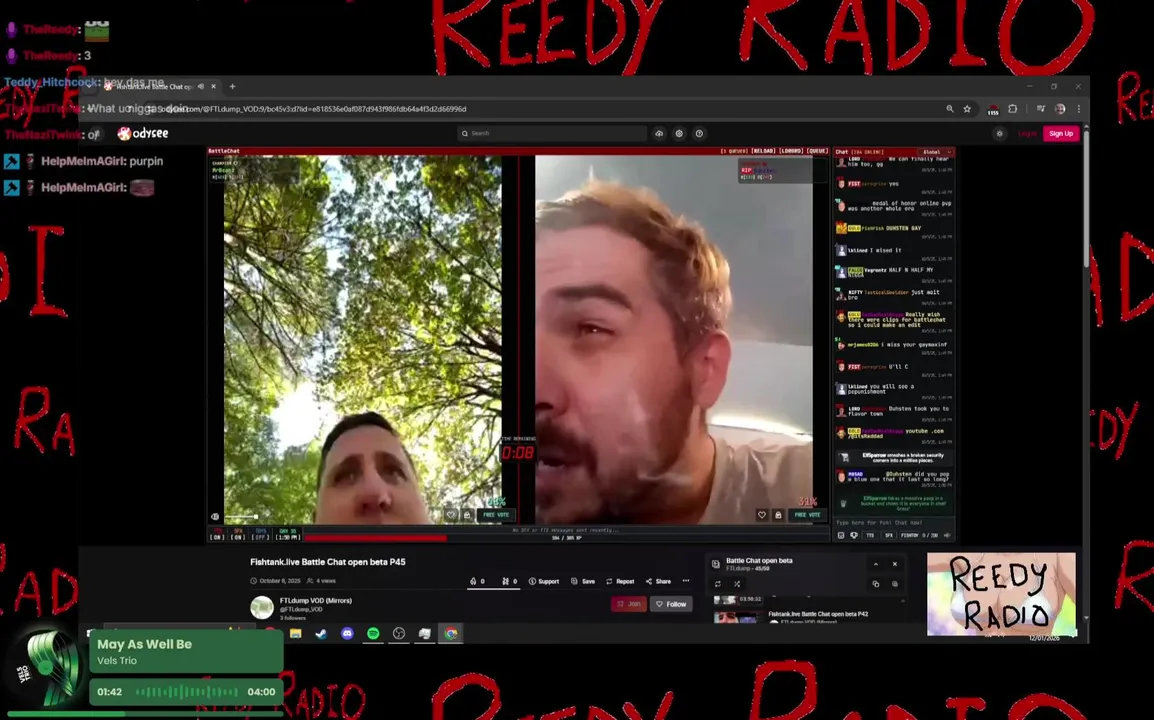1154x720 pixels.
Task: Open the three-dot more options menu
Action: [x=686, y=581]
